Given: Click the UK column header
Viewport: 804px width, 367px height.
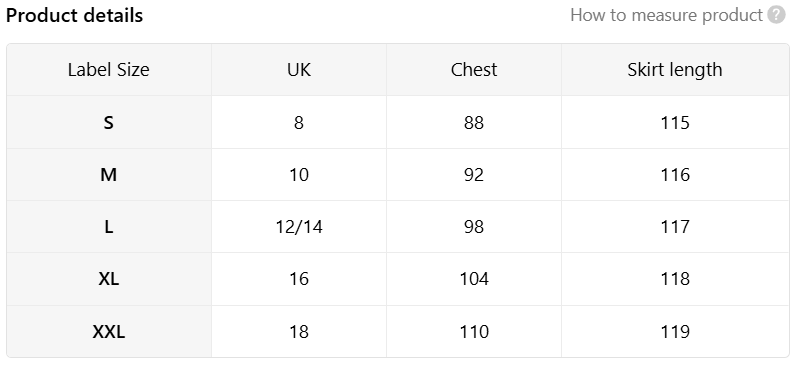Looking at the screenshot, I should (299, 70).
